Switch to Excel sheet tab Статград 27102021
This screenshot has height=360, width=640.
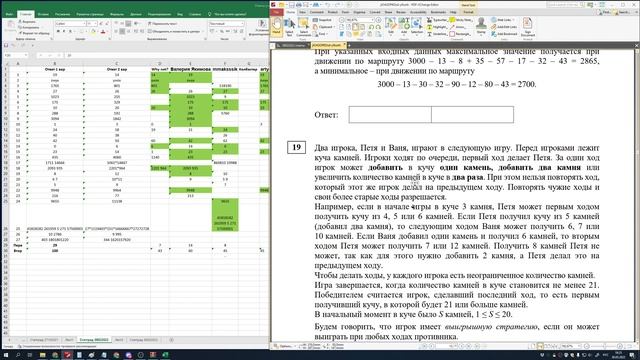tap(44, 340)
